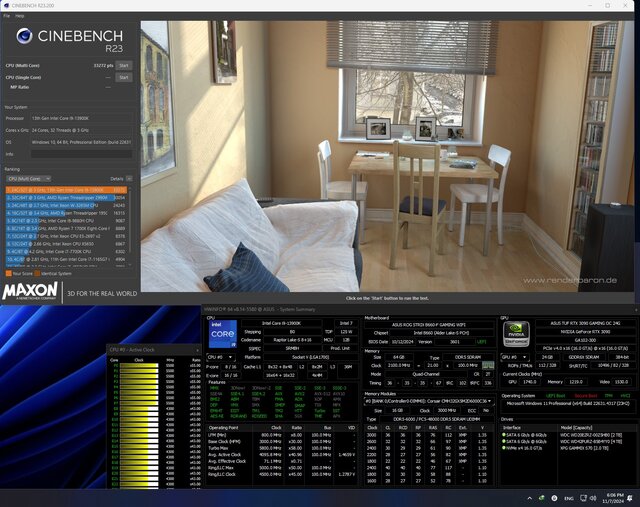The width and height of the screenshot is (640, 507).
Task: Open the Help menu
Action: coord(19,16)
